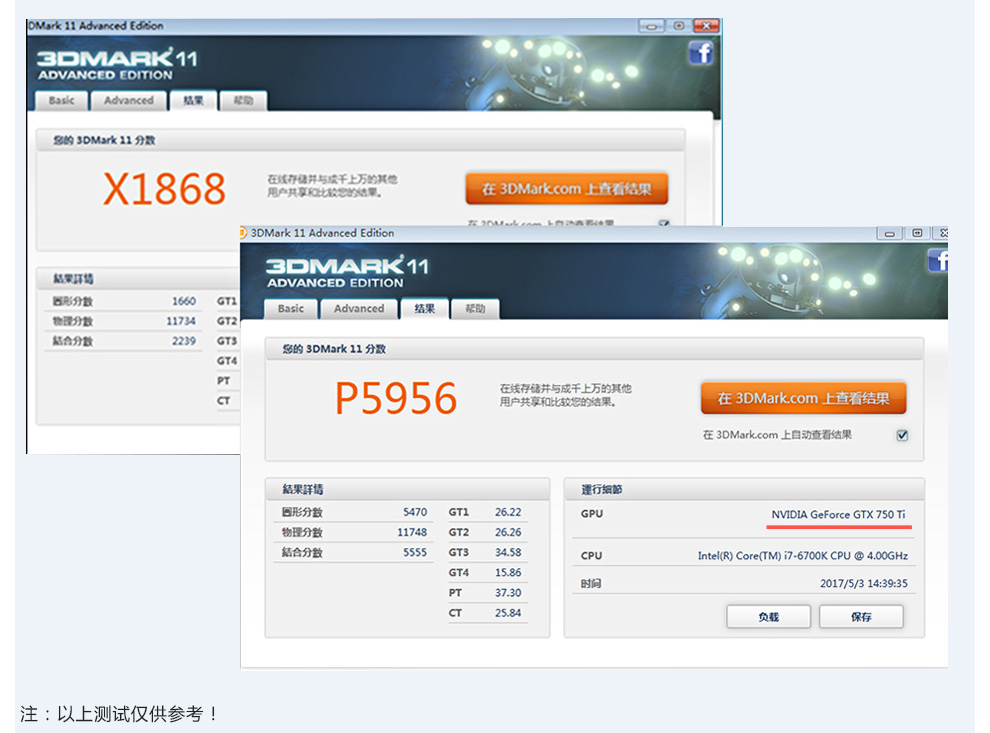Click the 3DMARK 11 logo in the back window
The height and width of the screenshot is (733, 990).
117,64
